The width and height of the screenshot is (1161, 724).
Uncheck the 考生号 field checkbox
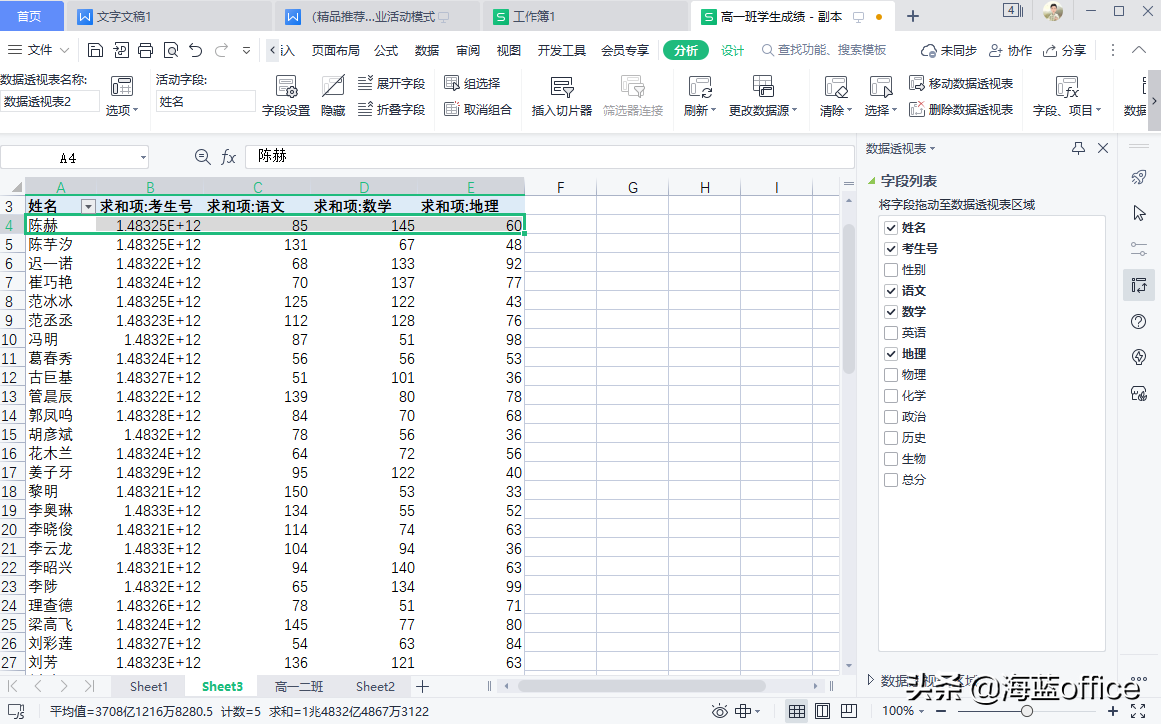pos(891,249)
